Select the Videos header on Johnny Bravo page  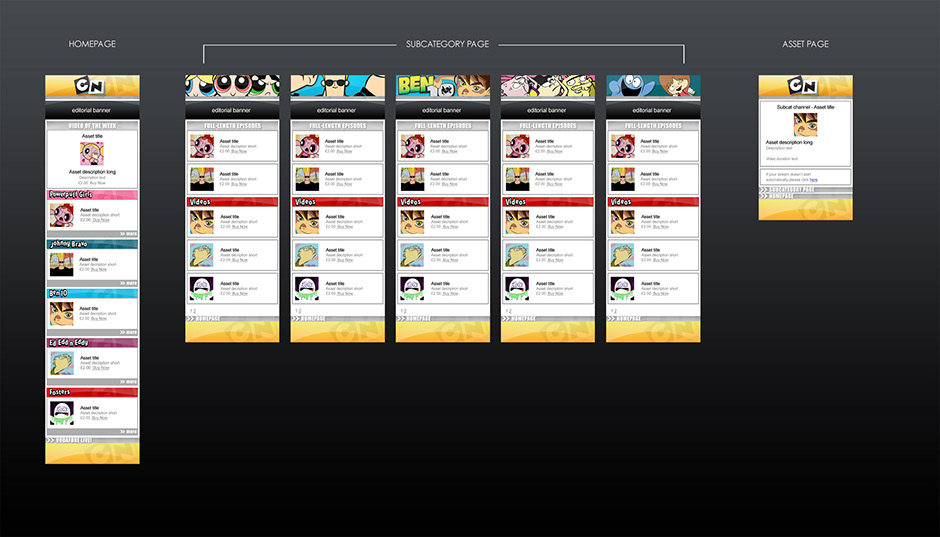pyautogui.click(x=338, y=202)
